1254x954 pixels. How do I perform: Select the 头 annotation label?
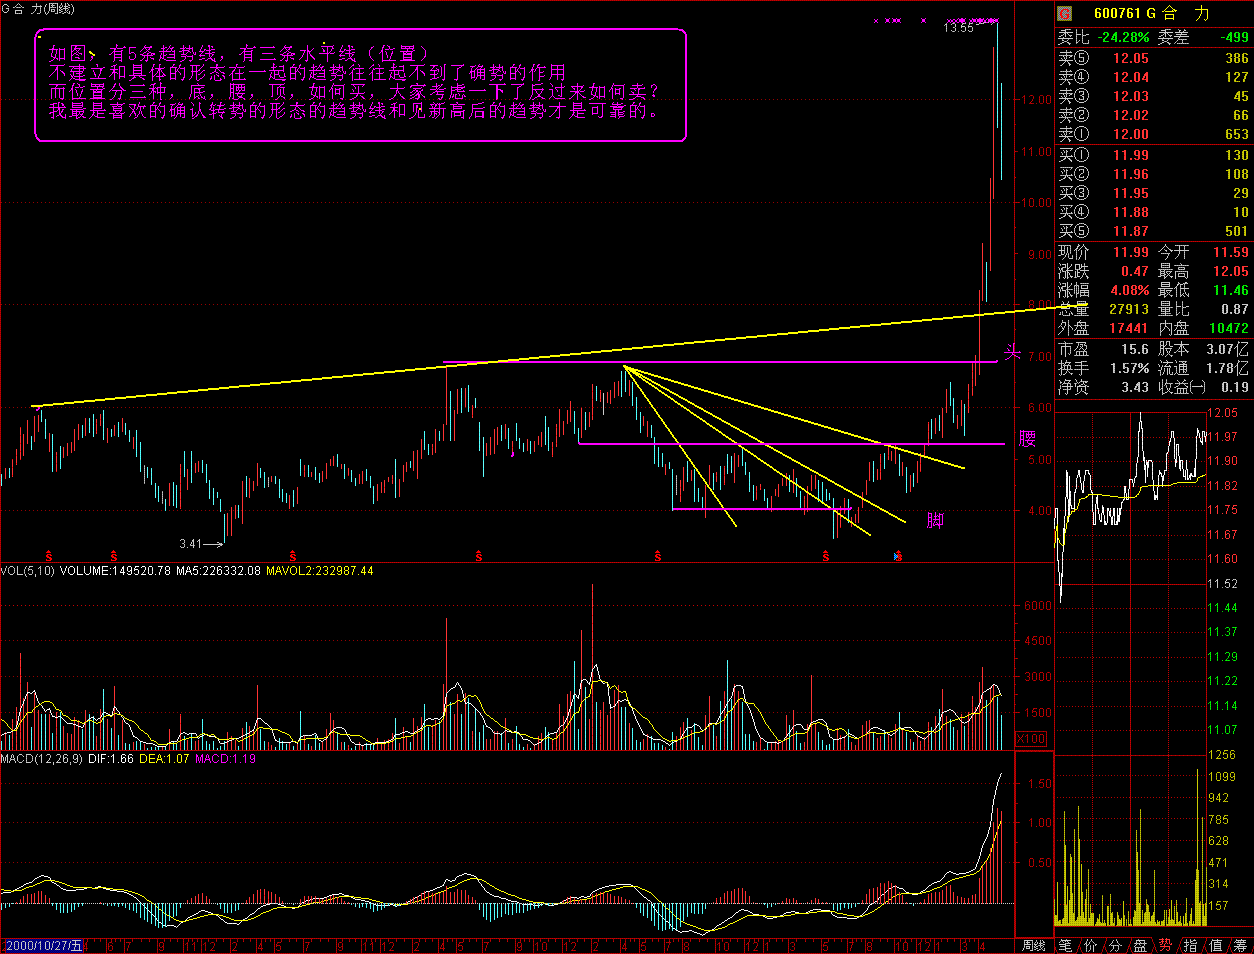1012,354
